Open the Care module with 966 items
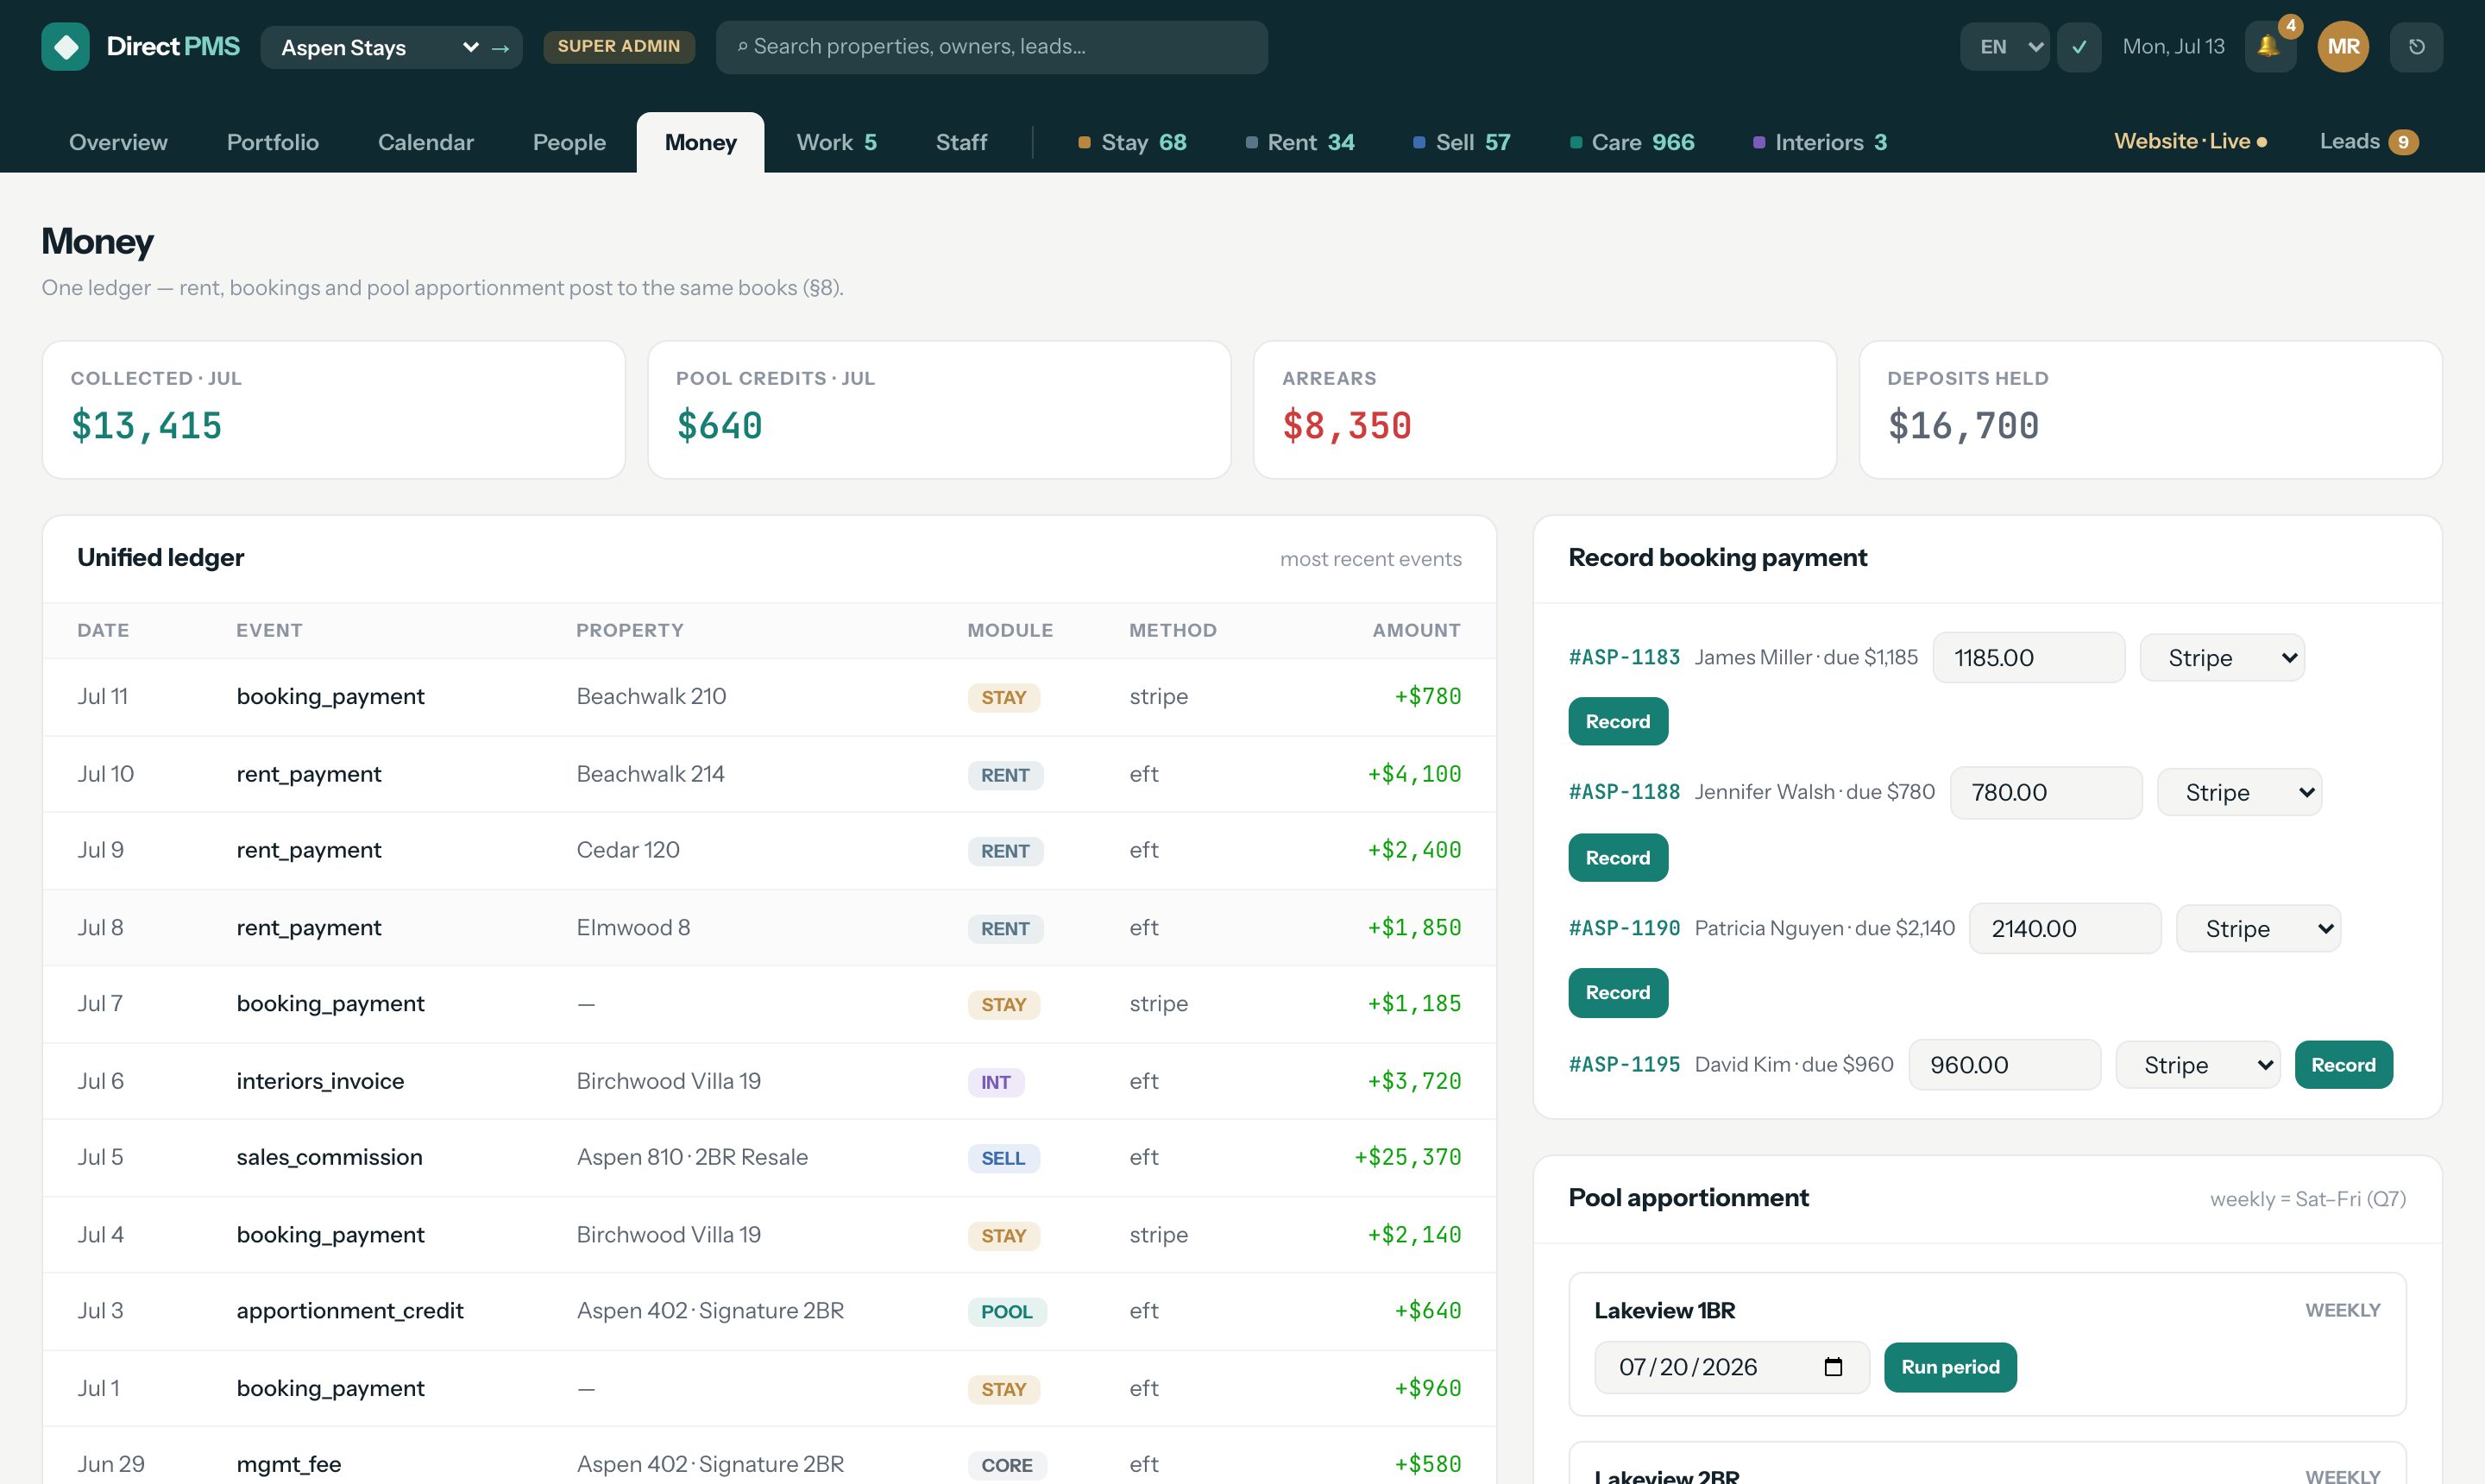The image size is (2485, 1484). point(1632,142)
